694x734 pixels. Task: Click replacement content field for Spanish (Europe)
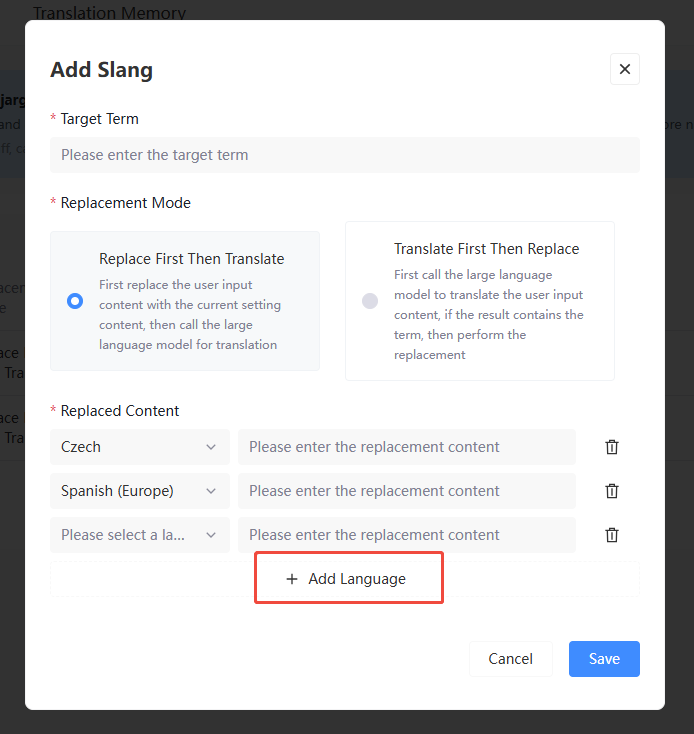[407, 491]
